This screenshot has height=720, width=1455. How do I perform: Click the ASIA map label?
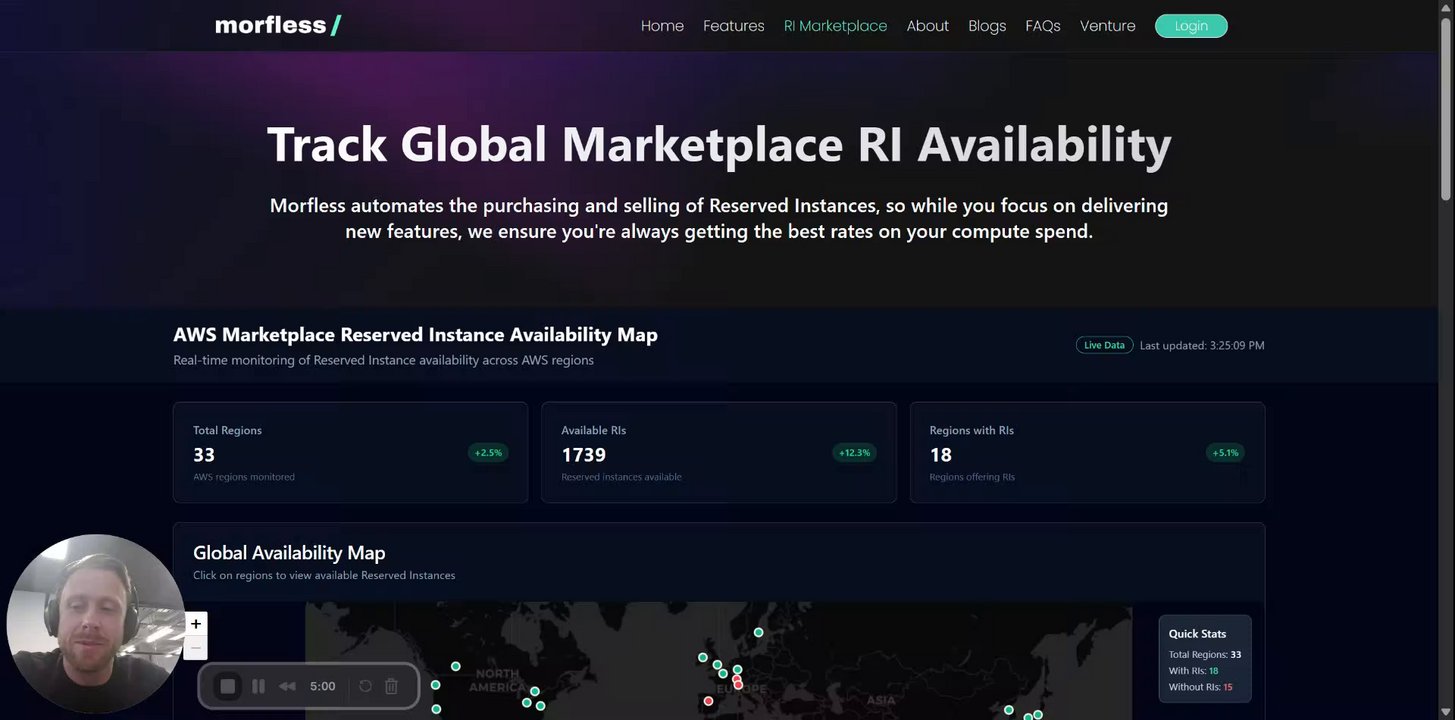(880, 701)
